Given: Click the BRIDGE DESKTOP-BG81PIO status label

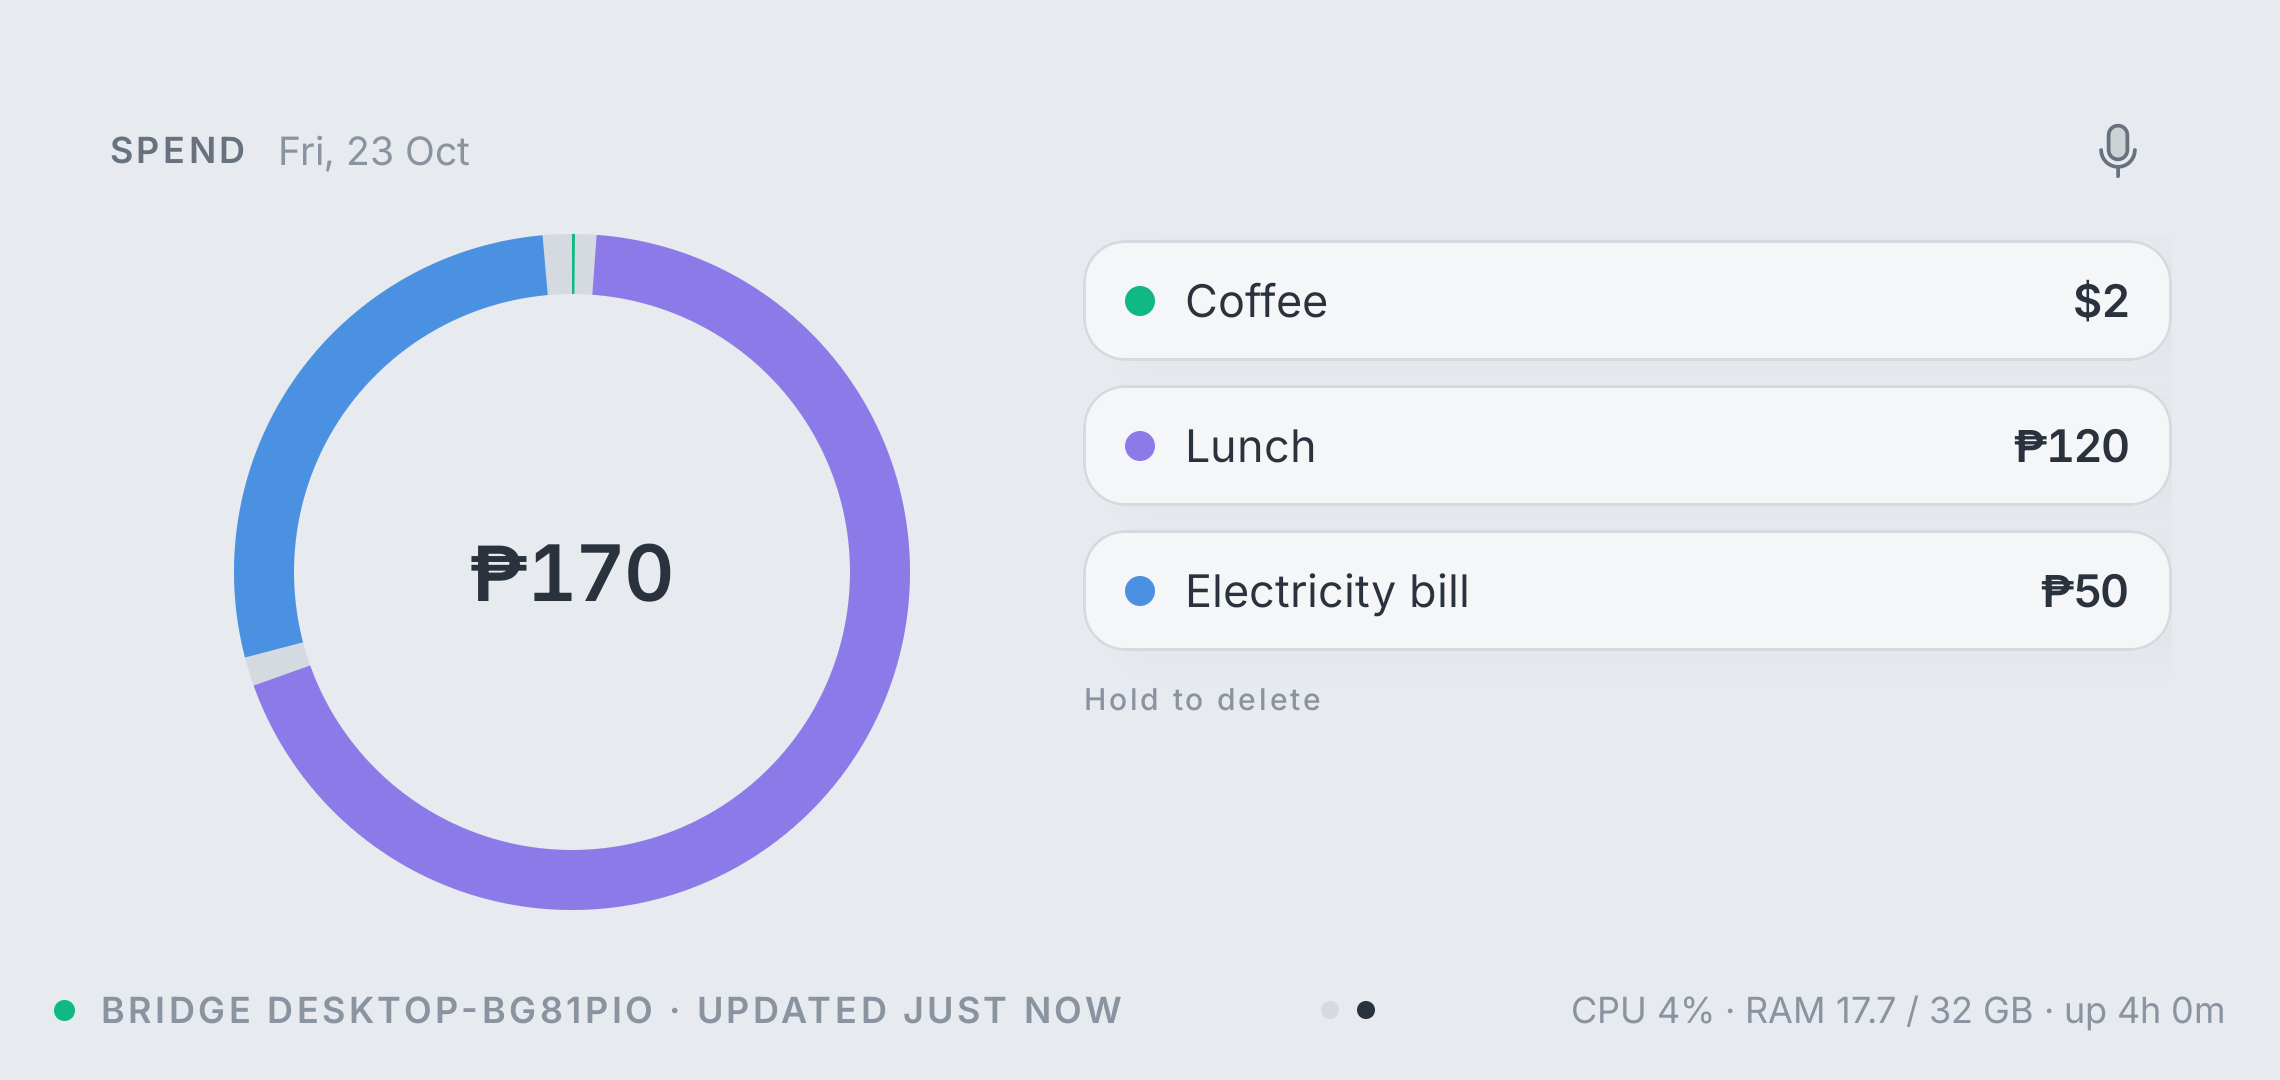Looking at the screenshot, I should click(x=377, y=1010).
